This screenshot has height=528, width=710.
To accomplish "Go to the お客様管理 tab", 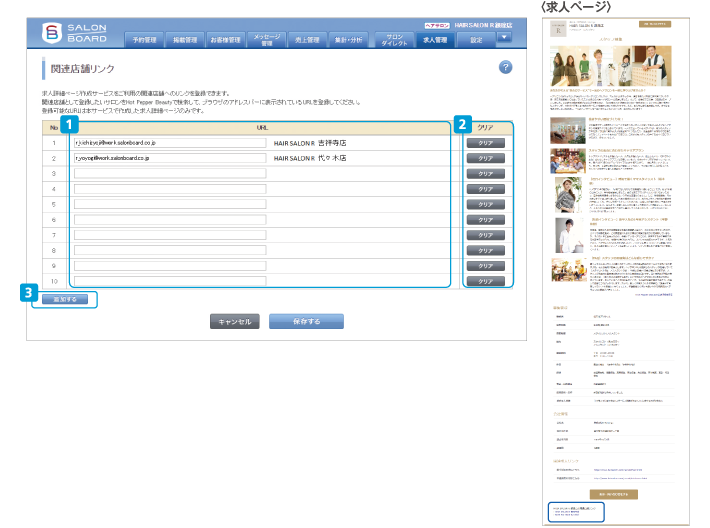I will [x=225, y=40].
